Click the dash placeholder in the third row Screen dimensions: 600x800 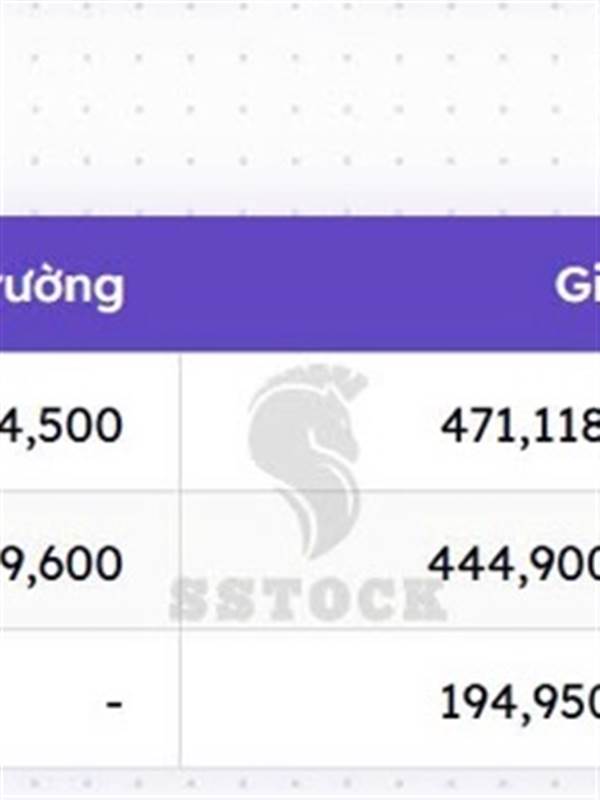pos(113,705)
